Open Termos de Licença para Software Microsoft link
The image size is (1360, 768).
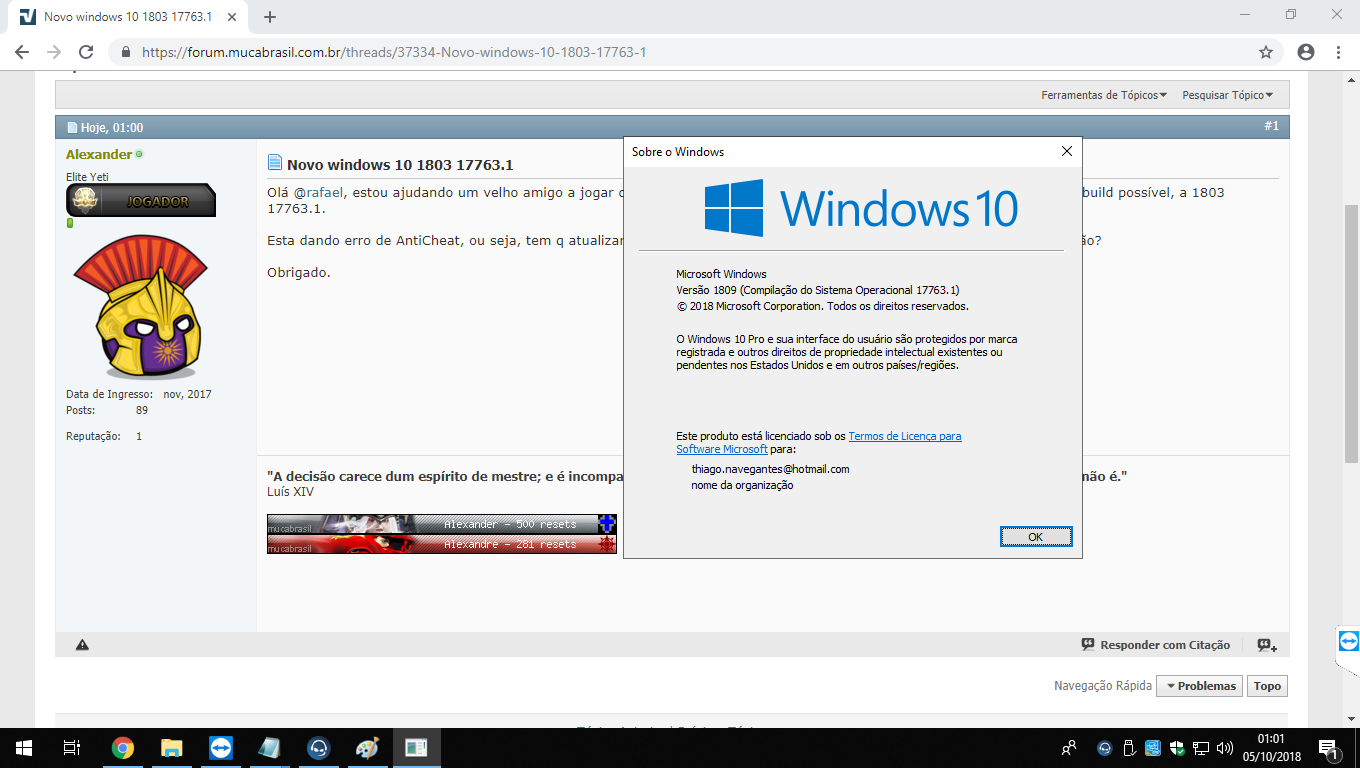[x=904, y=436]
